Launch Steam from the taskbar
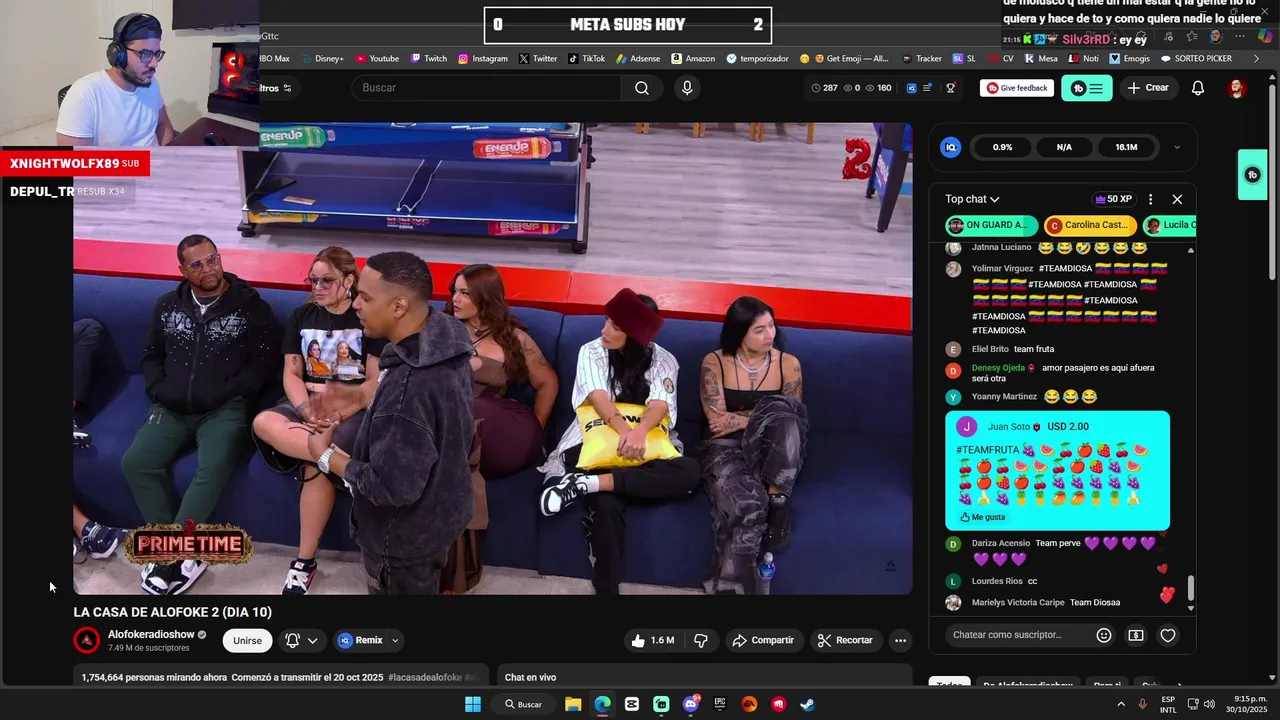 click(807, 704)
